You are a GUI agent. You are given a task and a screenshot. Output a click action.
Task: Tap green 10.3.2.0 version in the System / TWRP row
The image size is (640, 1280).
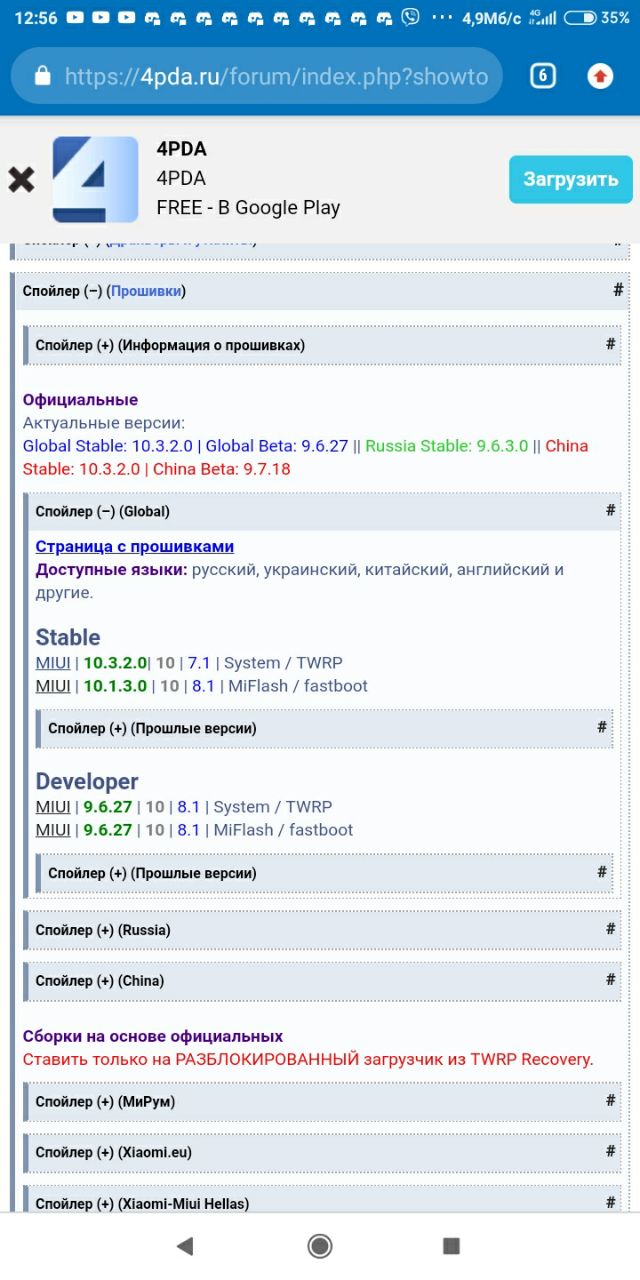click(115, 663)
